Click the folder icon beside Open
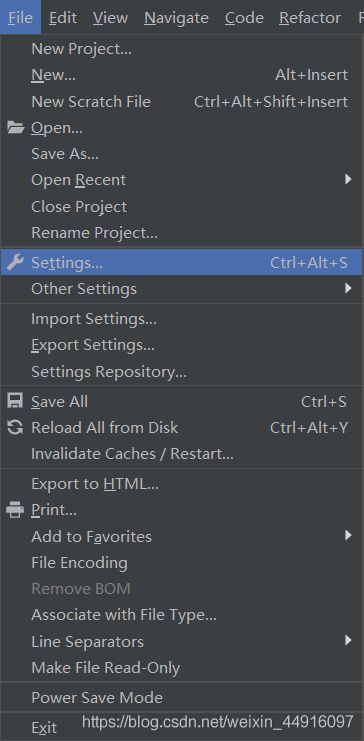Image resolution: width=364 pixels, height=741 pixels. (16, 128)
